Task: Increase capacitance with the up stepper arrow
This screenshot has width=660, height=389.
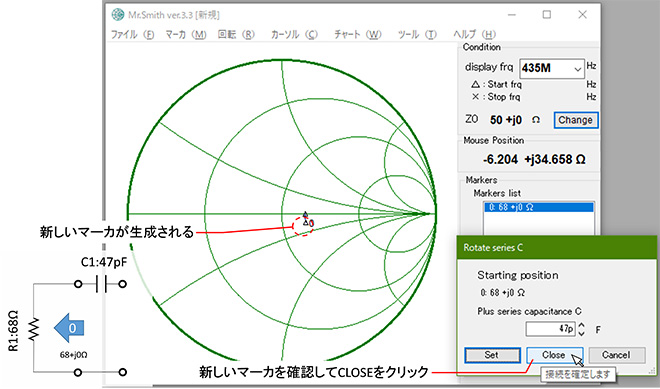Action: point(581,325)
